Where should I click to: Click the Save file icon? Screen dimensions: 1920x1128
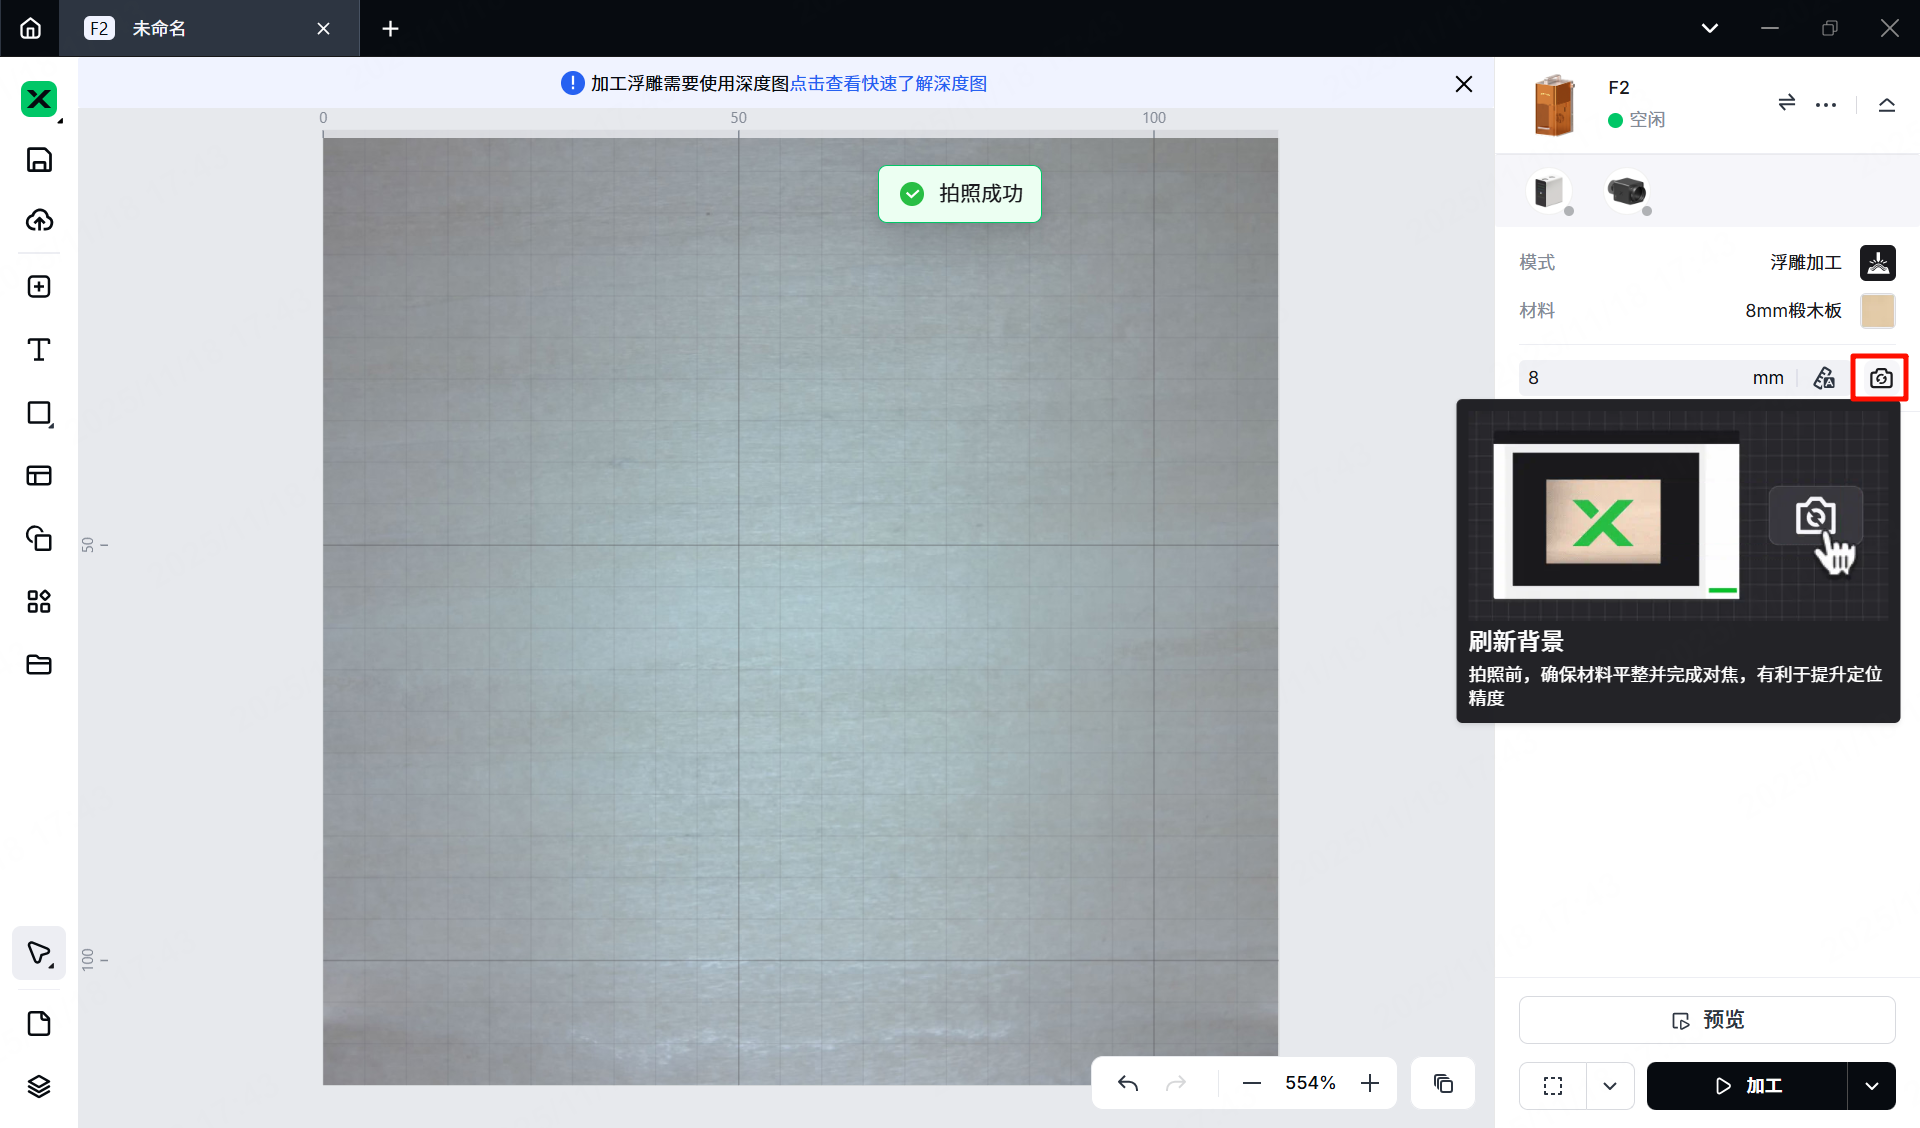(x=39, y=160)
